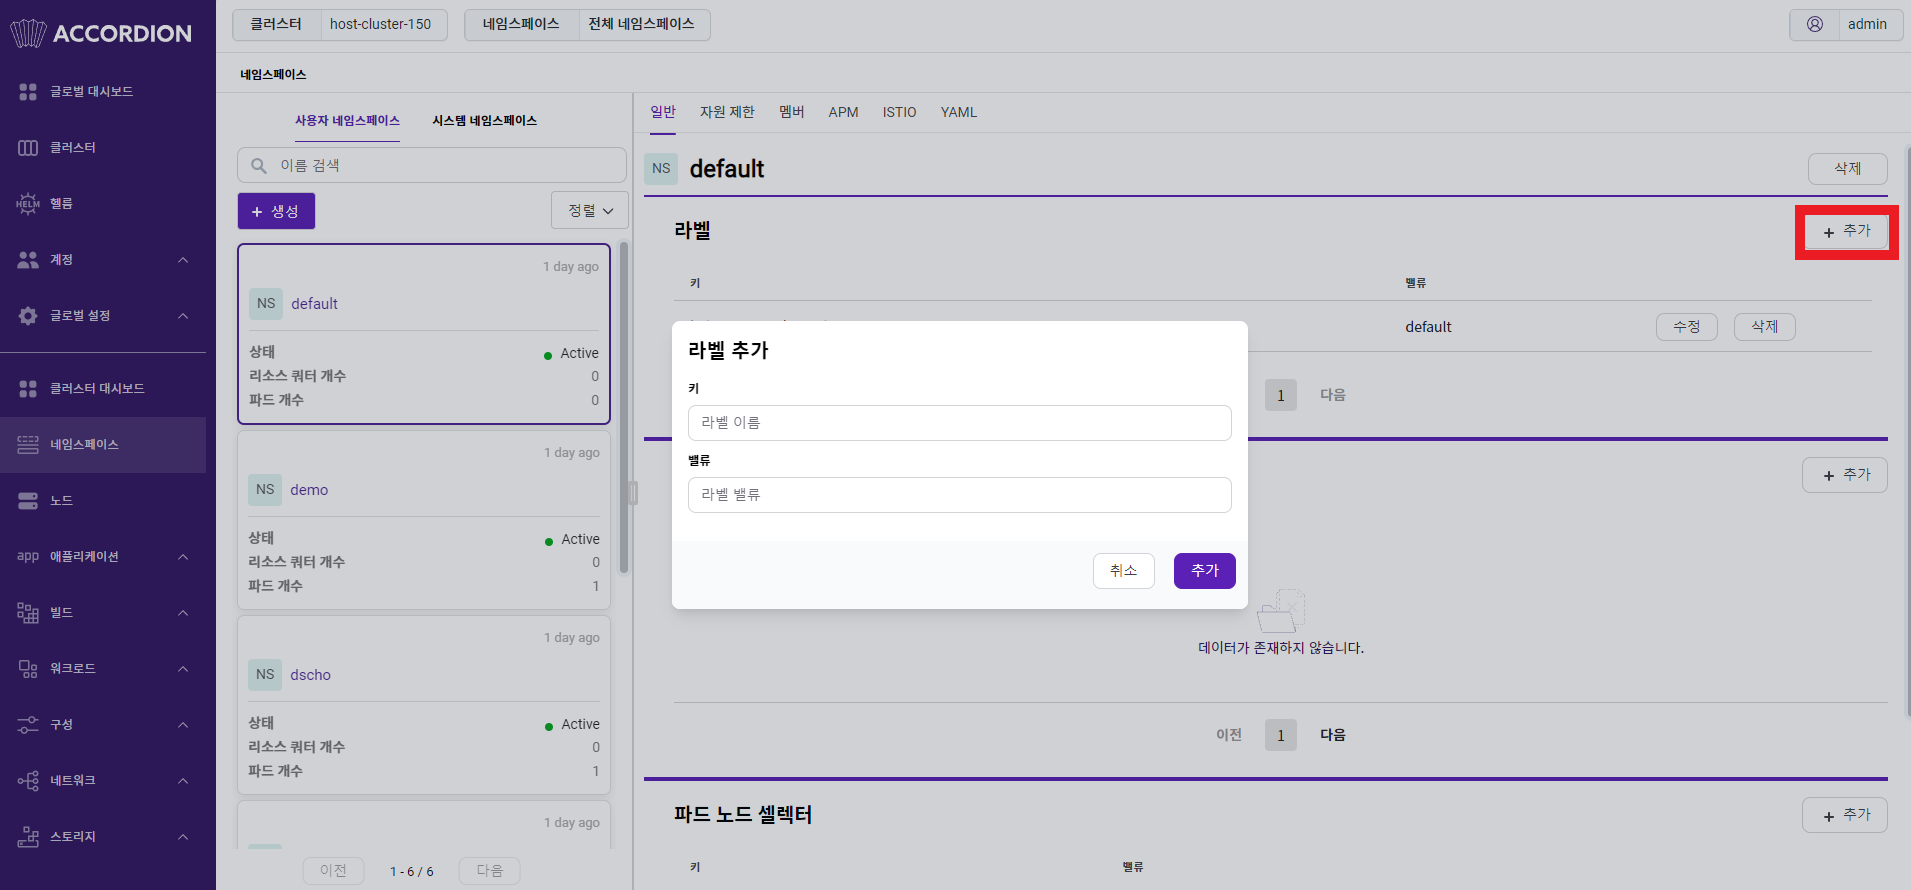The image size is (1911, 890).
Task: Open the ISTIO tab
Action: tap(899, 112)
